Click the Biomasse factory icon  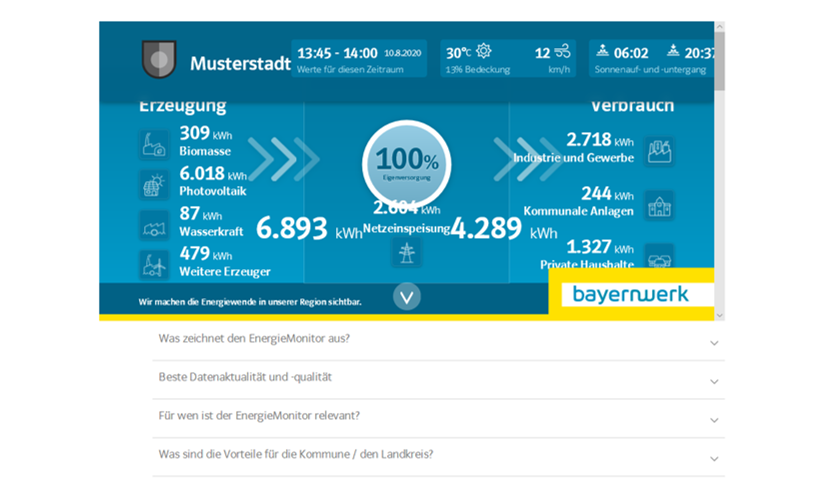[x=154, y=145]
